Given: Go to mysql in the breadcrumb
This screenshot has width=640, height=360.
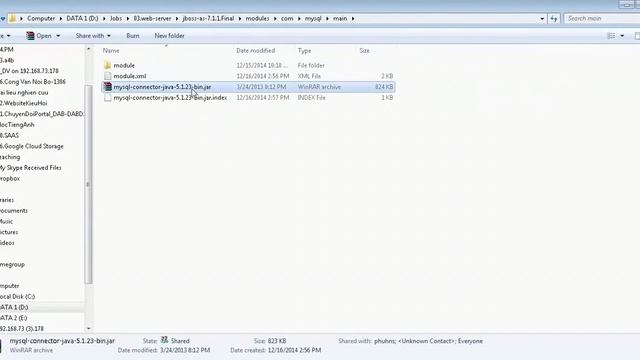Looking at the screenshot, I should click(x=313, y=19).
